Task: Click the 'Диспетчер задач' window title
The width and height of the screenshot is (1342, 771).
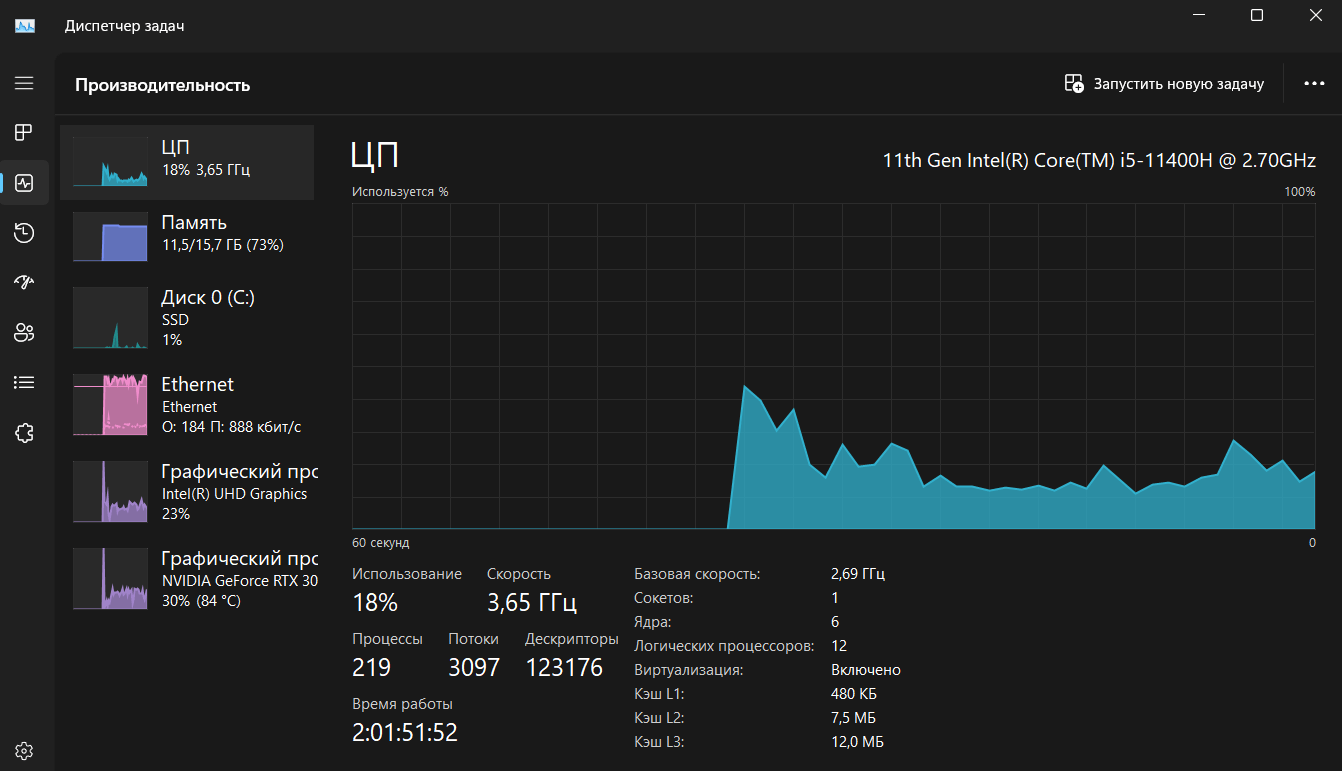Action: coord(125,26)
